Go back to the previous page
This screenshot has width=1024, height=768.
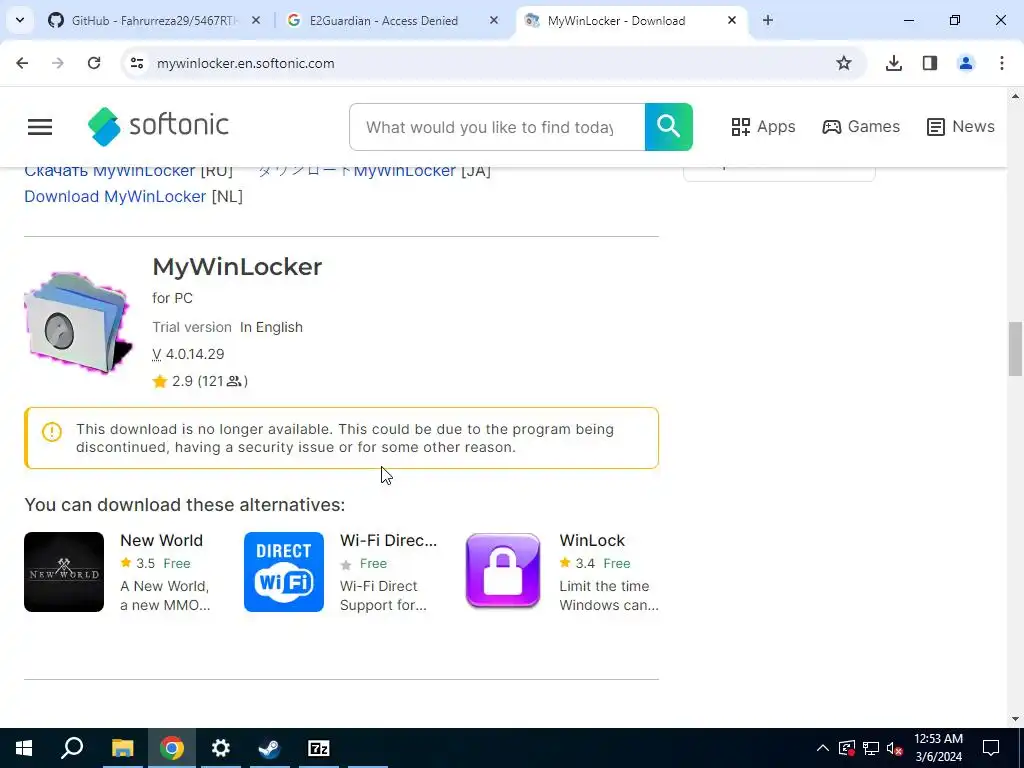[22, 63]
